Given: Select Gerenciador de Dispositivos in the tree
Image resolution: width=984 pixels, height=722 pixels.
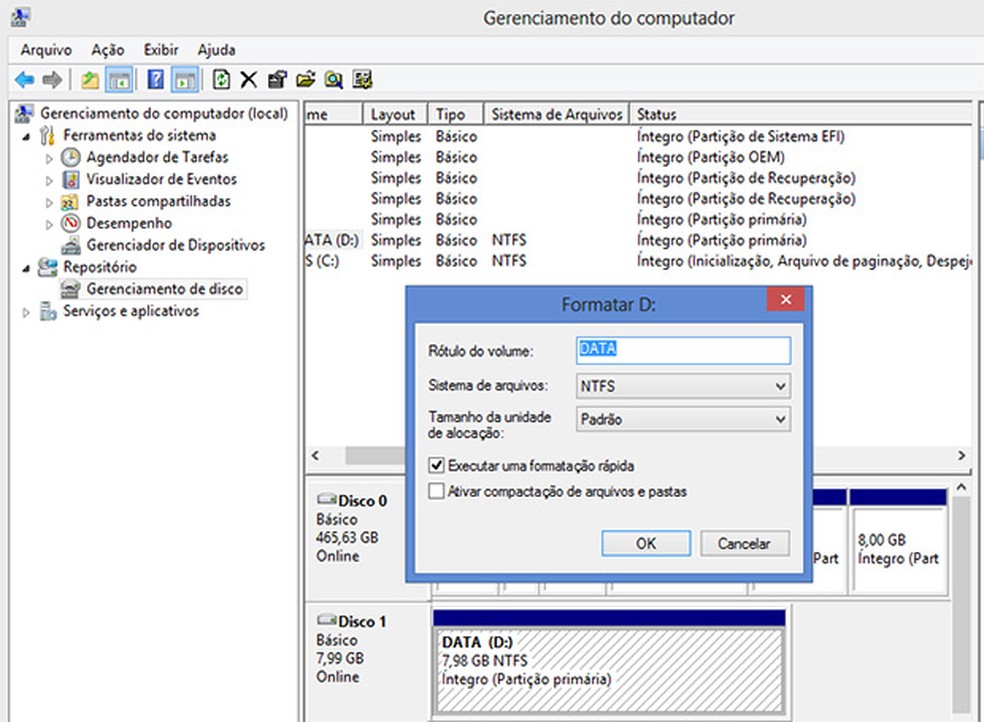Looking at the screenshot, I should click(x=175, y=245).
